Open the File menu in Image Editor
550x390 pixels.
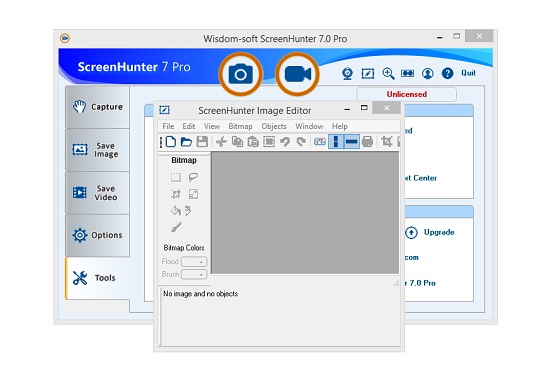pos(168,126)
